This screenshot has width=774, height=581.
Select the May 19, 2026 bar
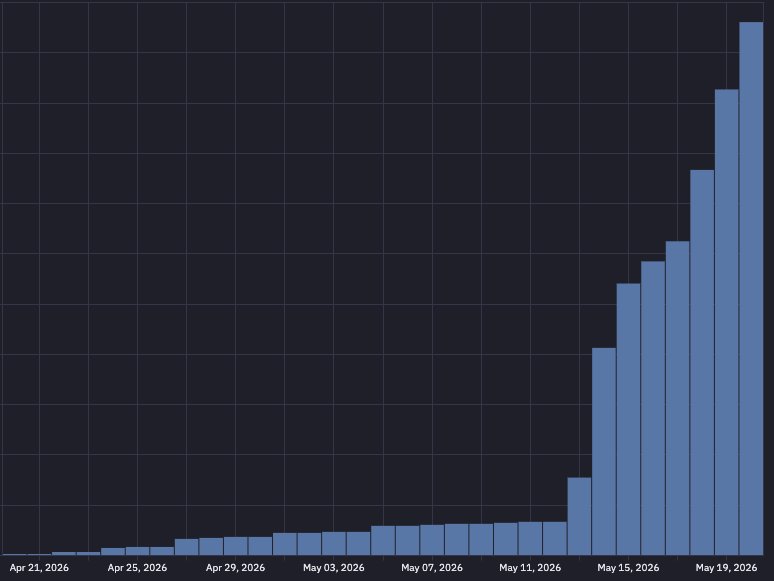[727, 322]
